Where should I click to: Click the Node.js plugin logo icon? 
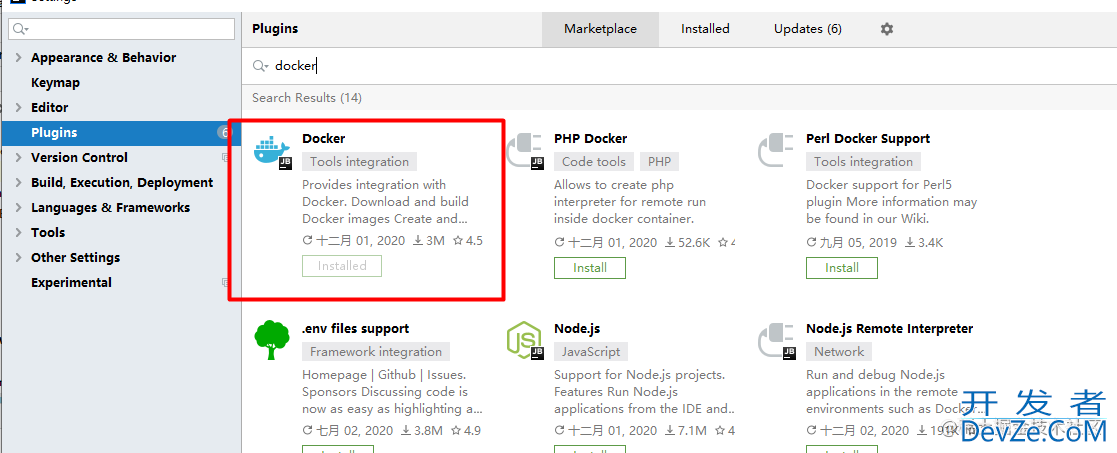[525, 340]
